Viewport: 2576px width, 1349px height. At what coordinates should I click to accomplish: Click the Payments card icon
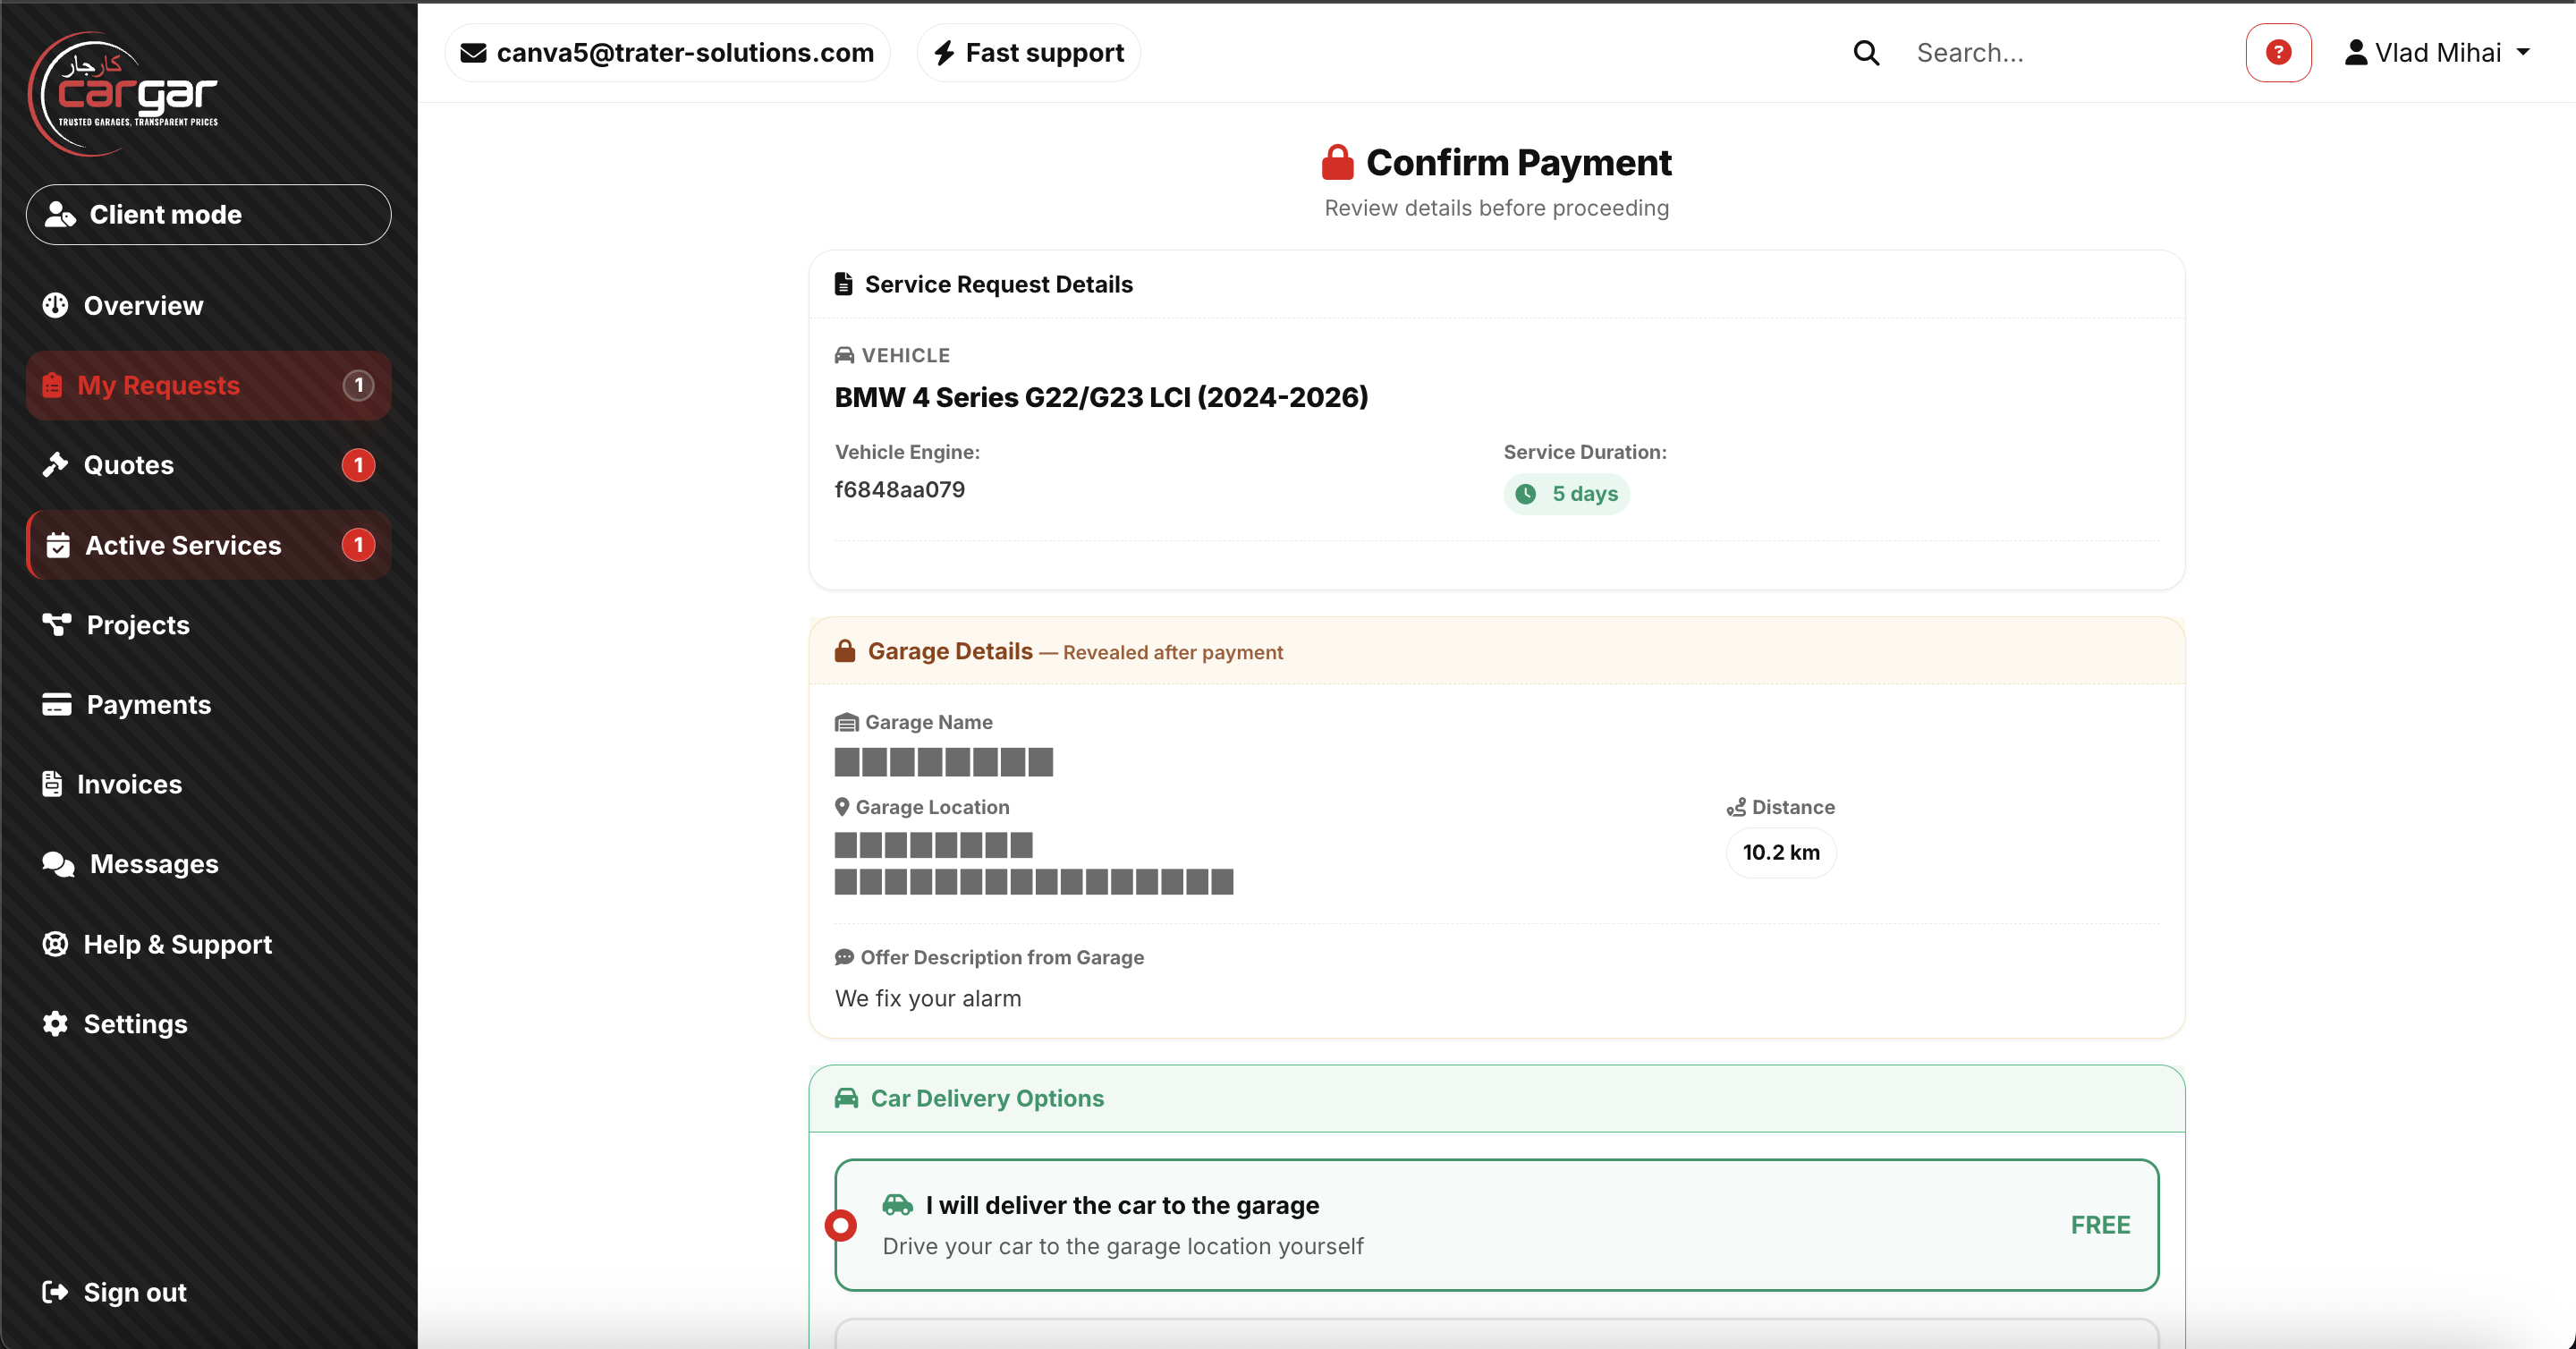click(x=56, y=704)
